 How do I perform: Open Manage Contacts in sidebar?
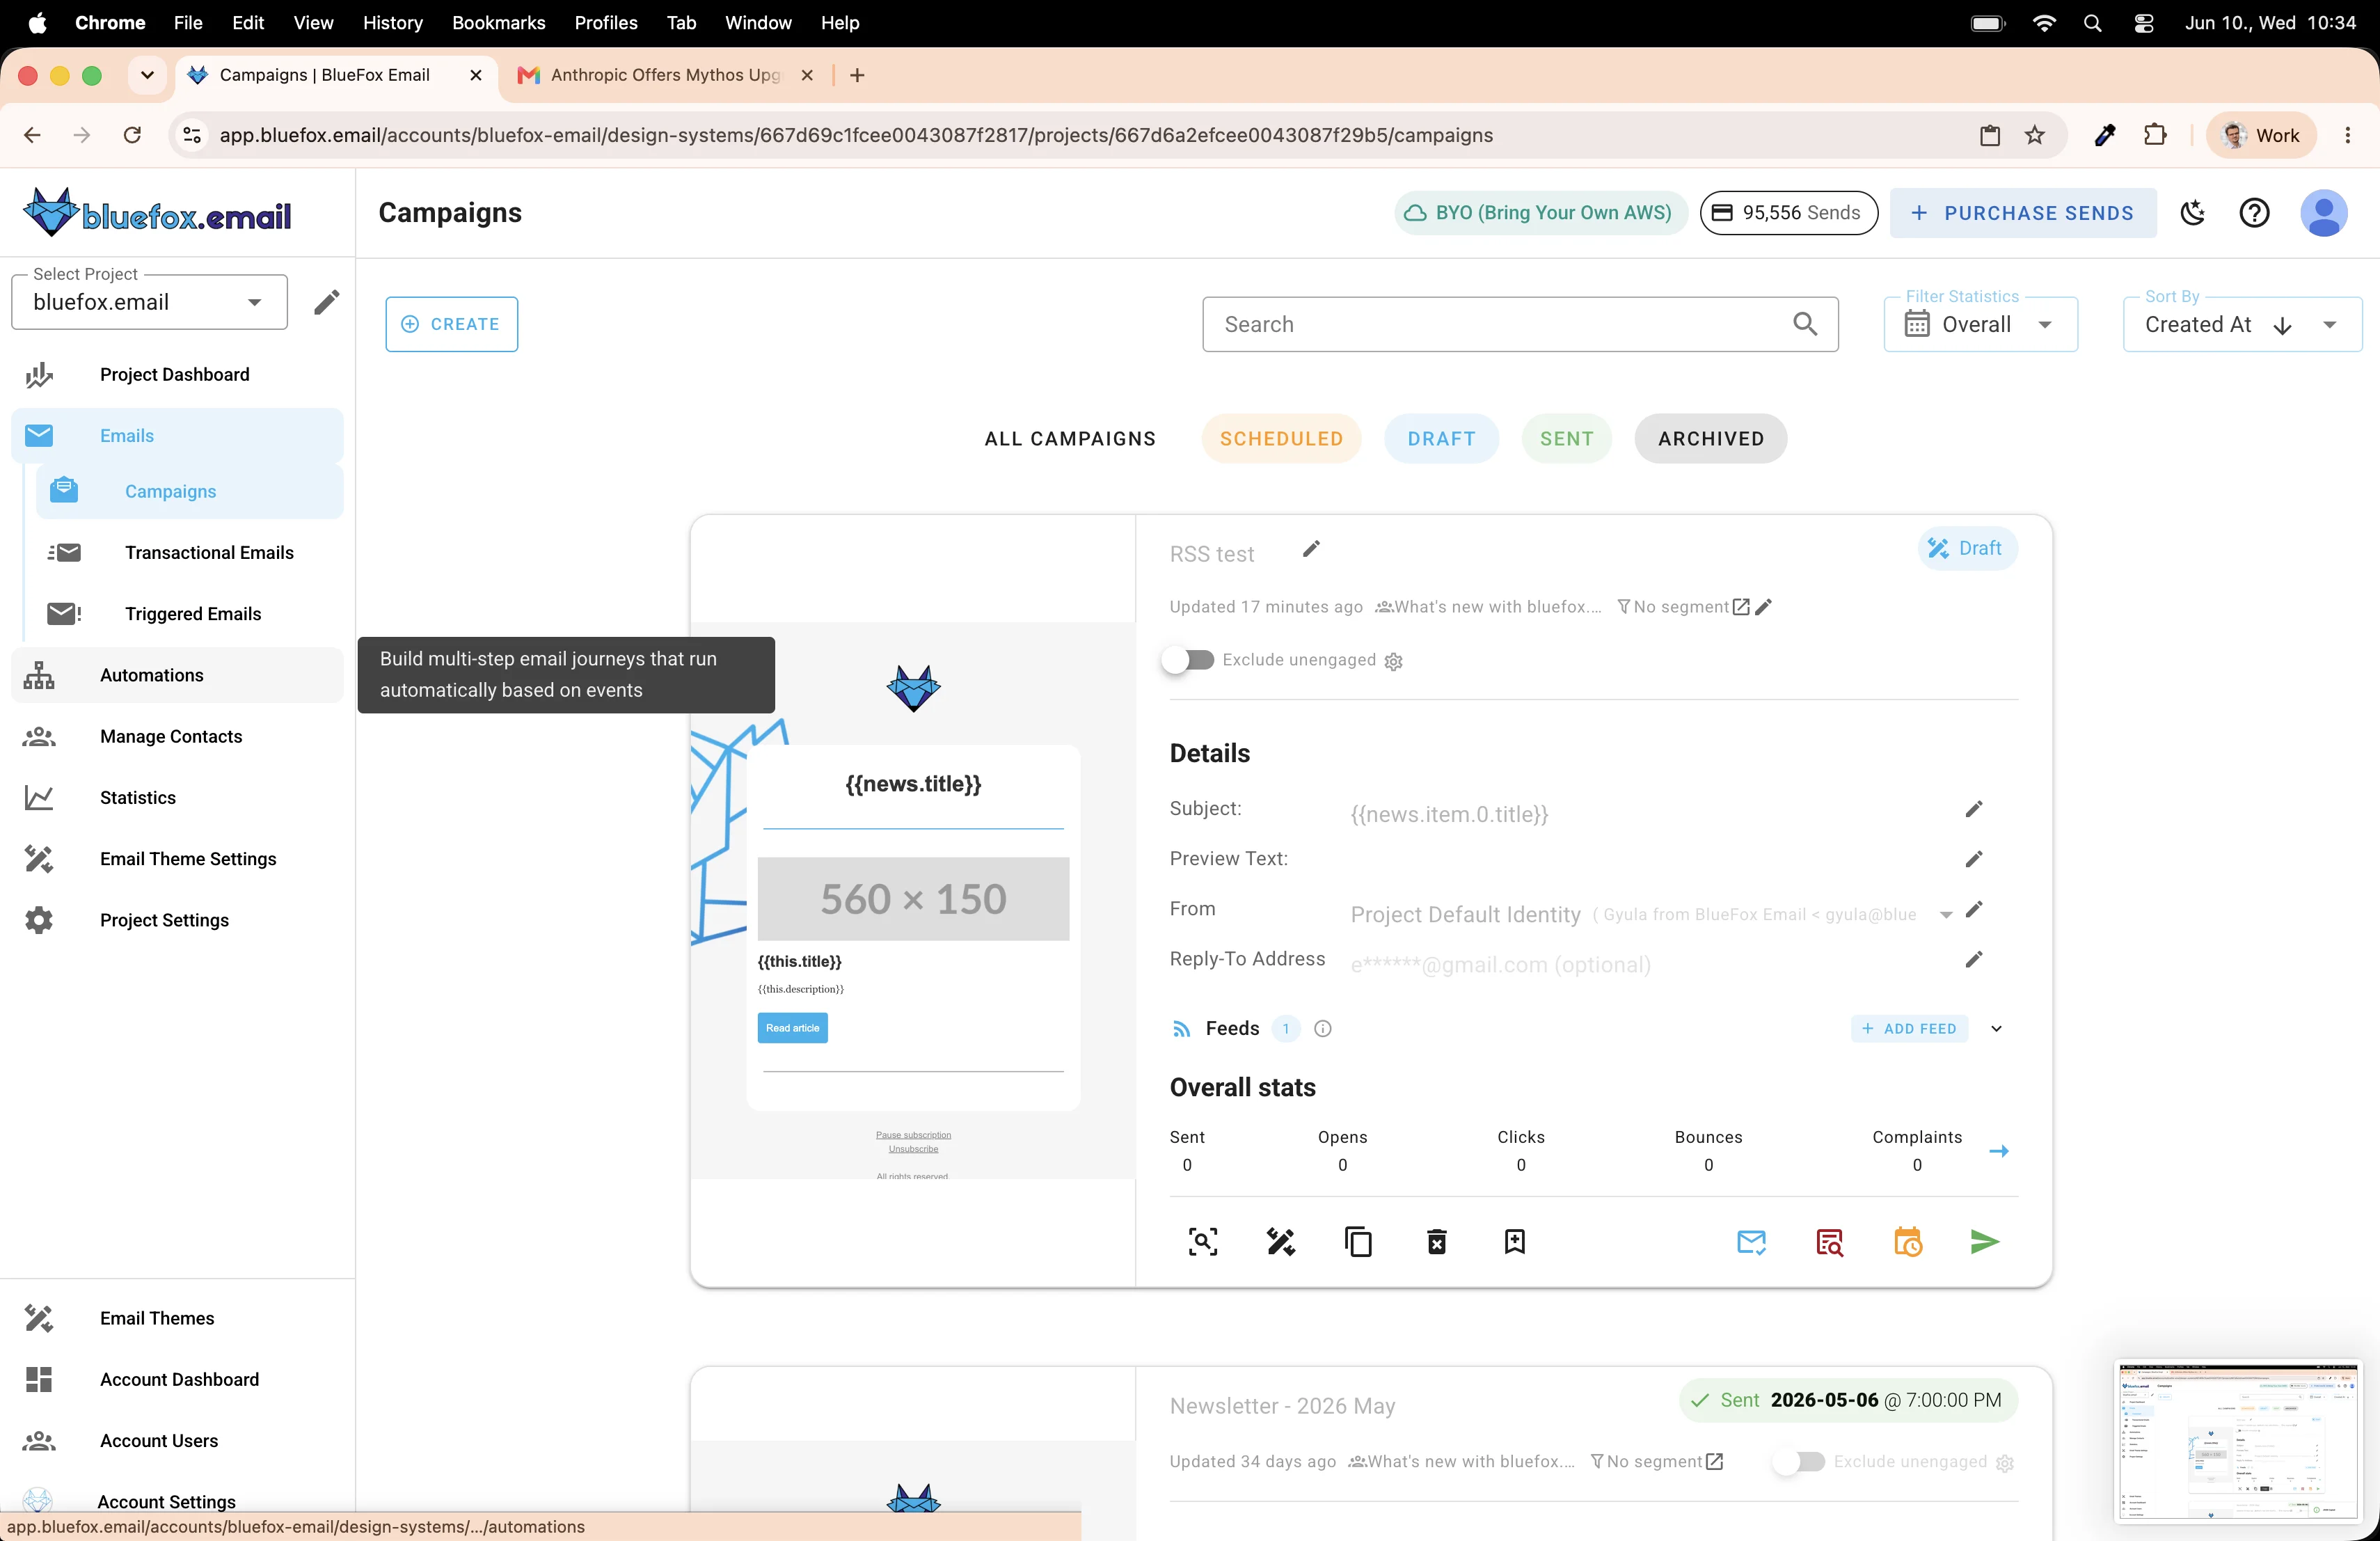point(177,736)
